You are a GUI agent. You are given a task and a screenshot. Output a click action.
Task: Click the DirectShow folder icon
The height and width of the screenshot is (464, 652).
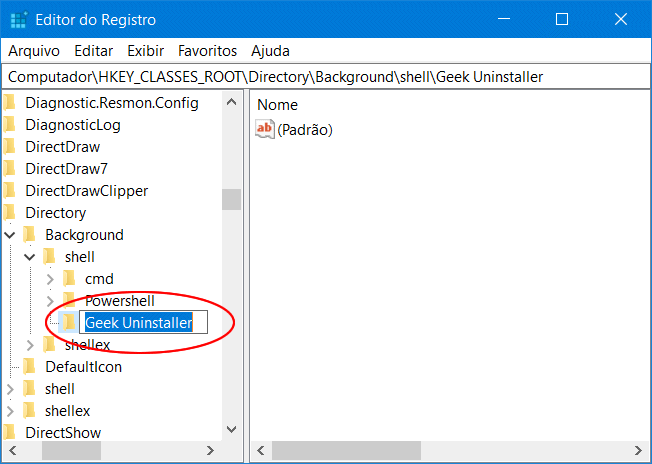pos(10,433)
